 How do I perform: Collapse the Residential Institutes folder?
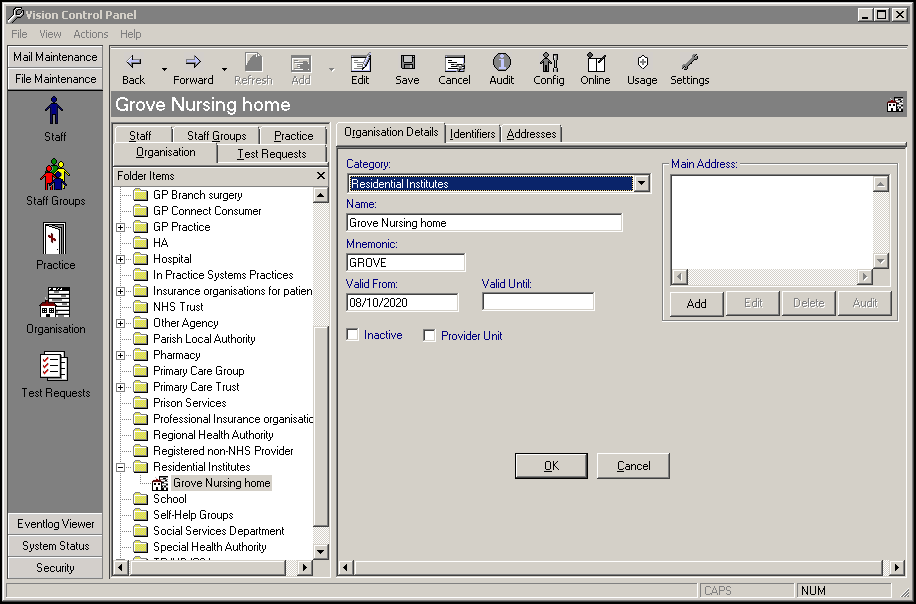121,467
